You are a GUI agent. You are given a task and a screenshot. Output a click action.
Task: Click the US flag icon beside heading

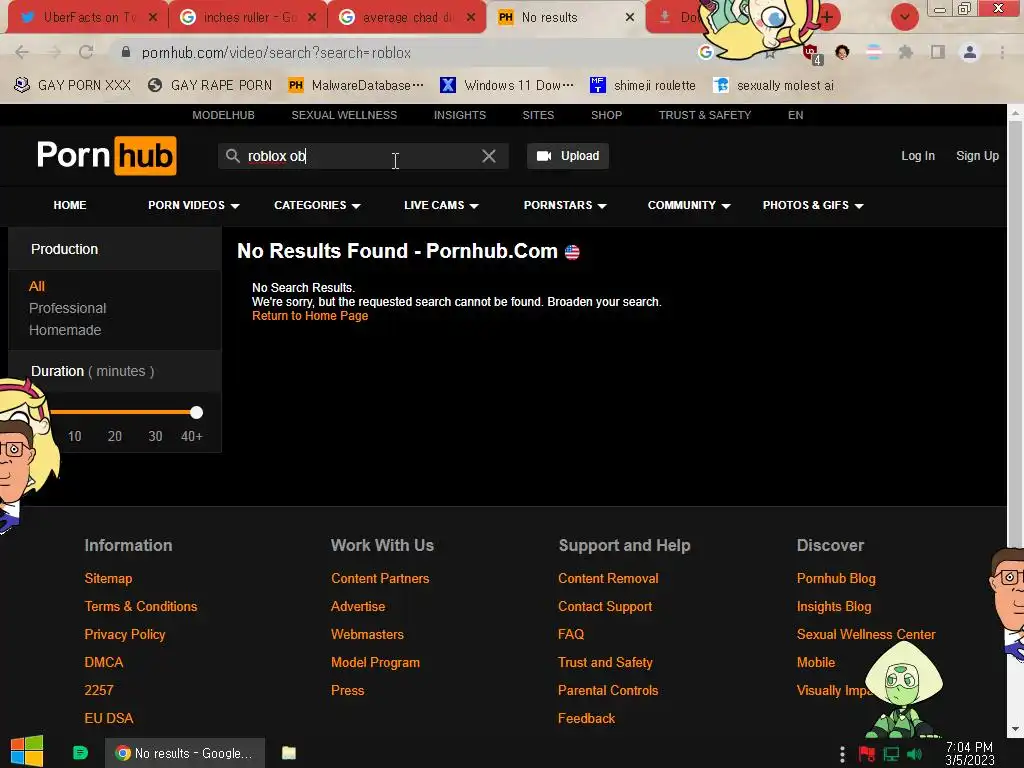click(x=572, y=252)
